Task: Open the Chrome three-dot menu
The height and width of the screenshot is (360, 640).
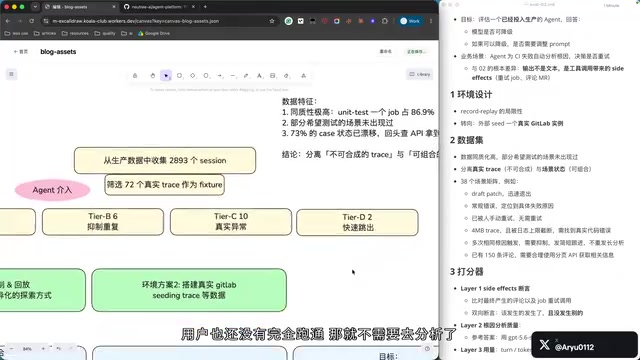Action: pyautogui.click(x=431, y=21)
